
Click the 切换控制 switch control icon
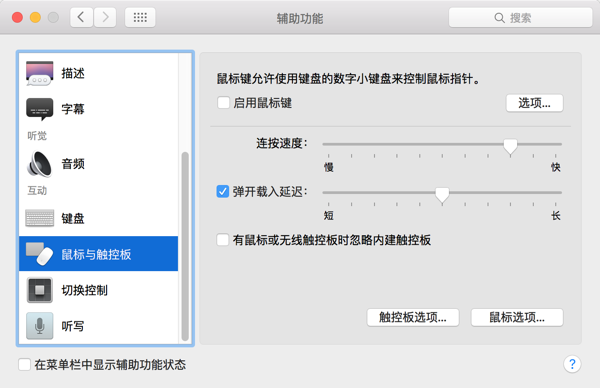click(x=39, y=290)
